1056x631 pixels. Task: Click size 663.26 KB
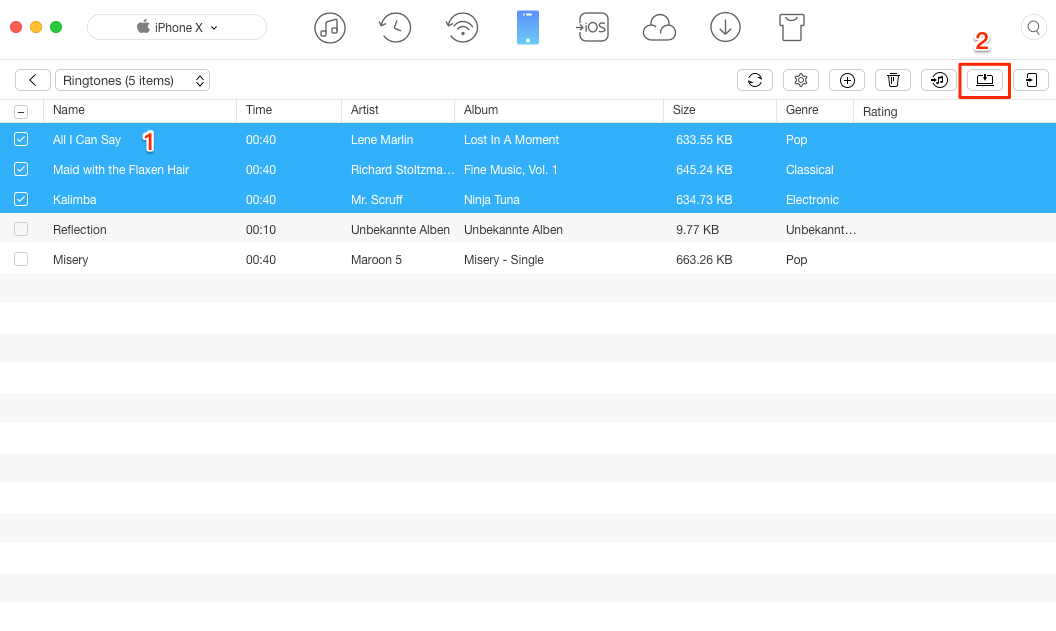point(704,260)
